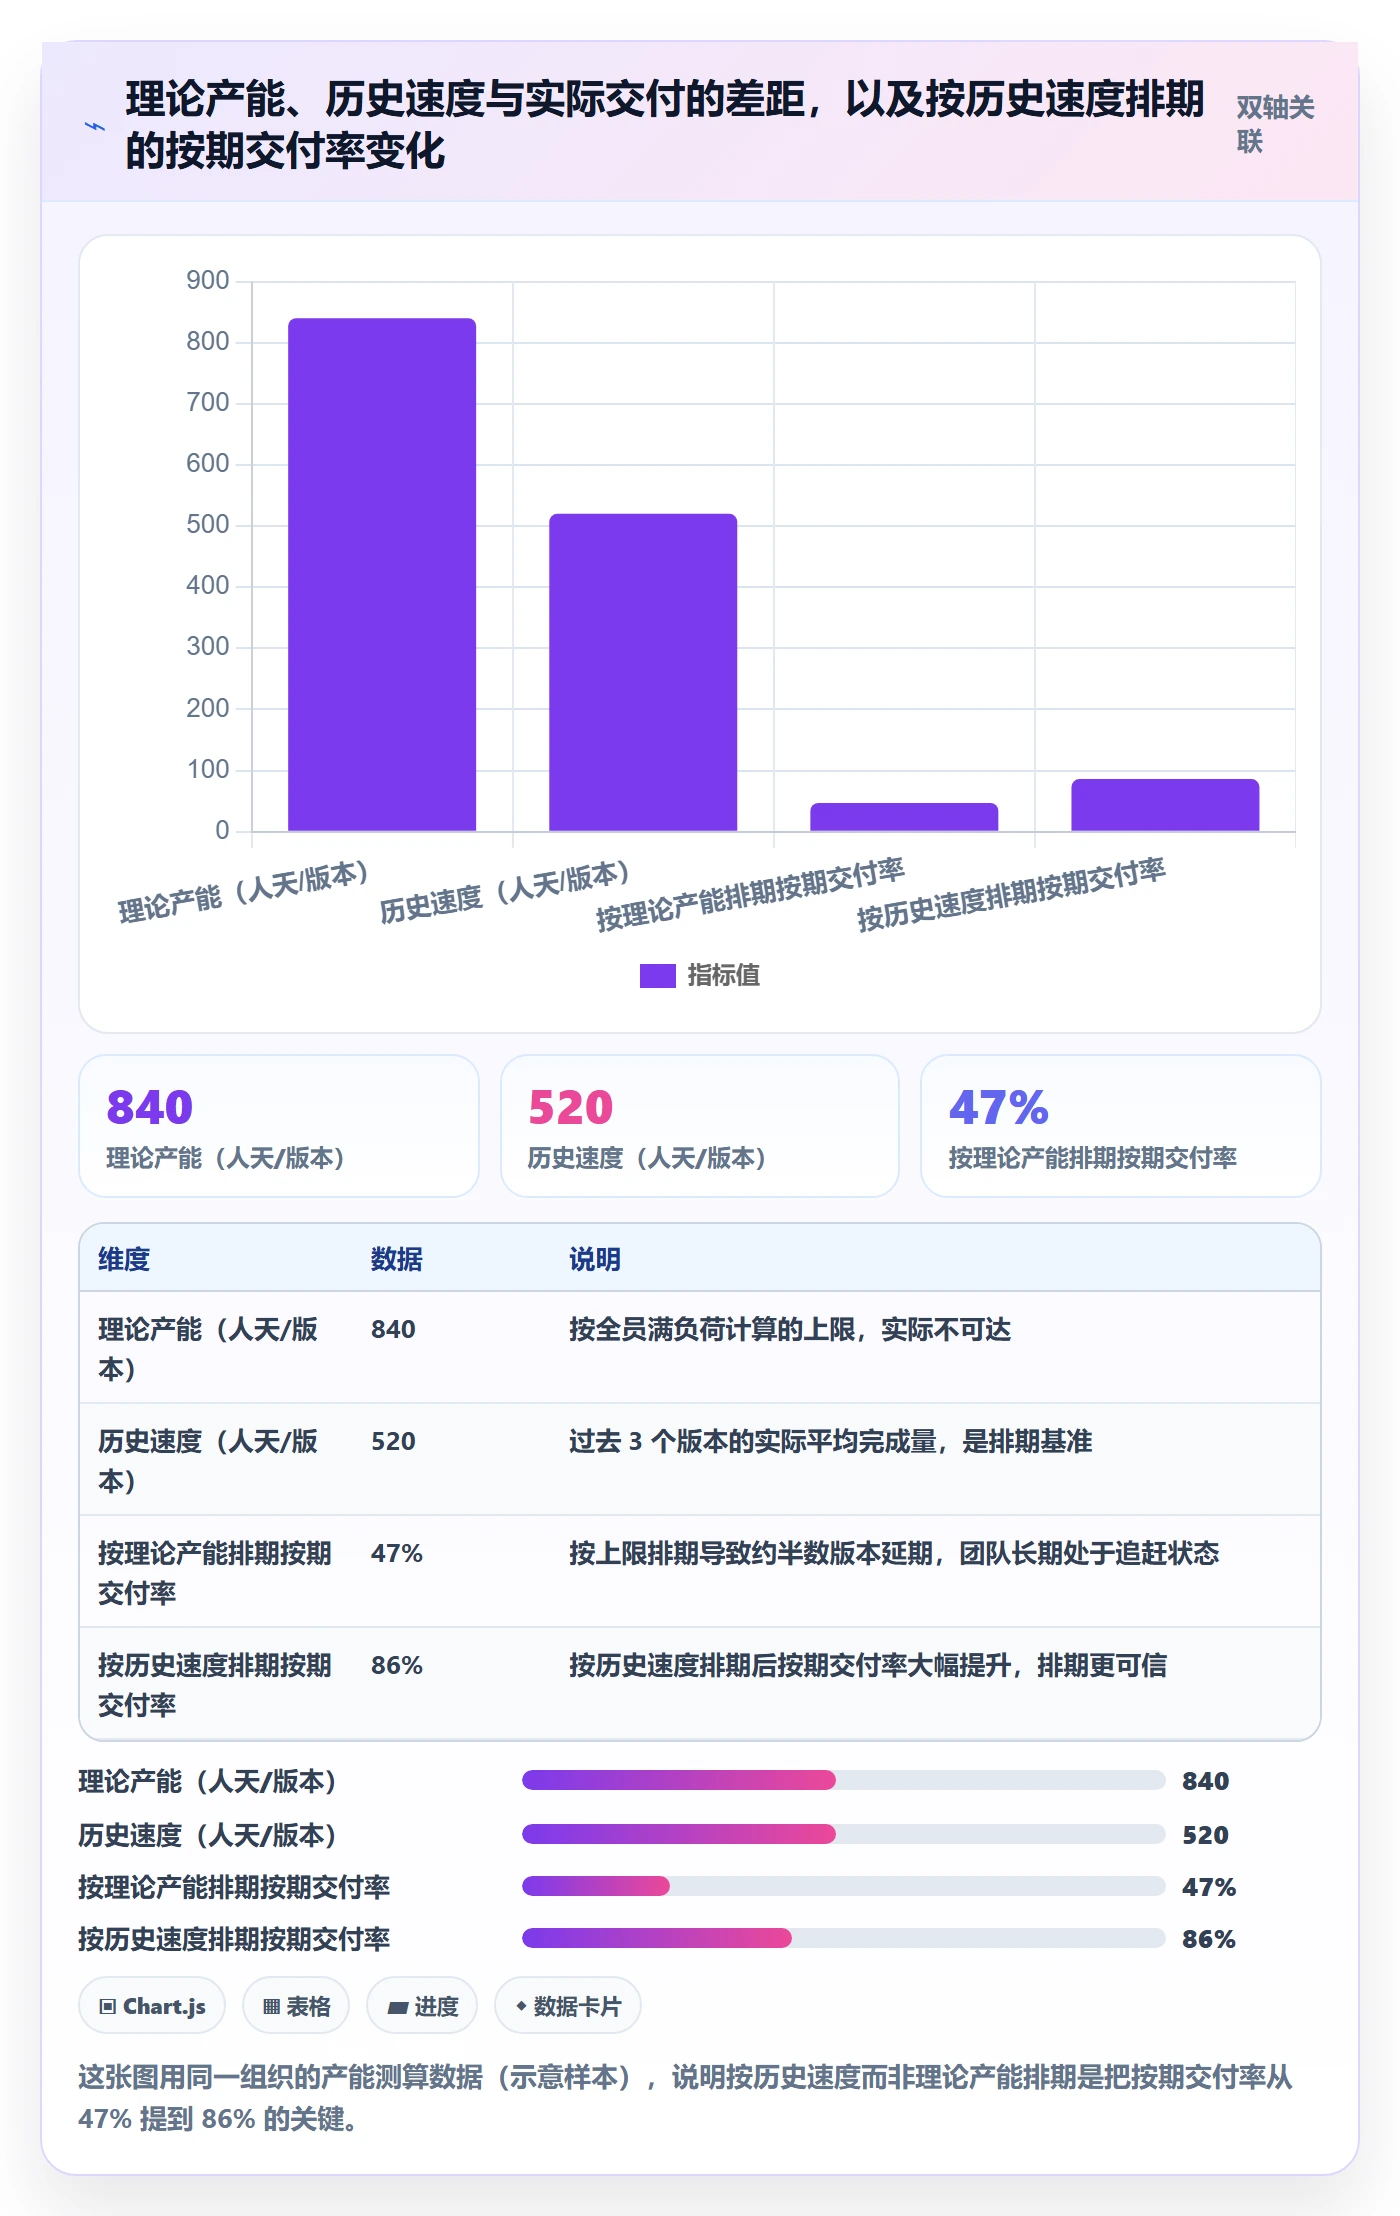Click the grid icon in 表格 tag
Image resolution: width=1400 pixels, height=2216 pixels.
pos(271,2006)
